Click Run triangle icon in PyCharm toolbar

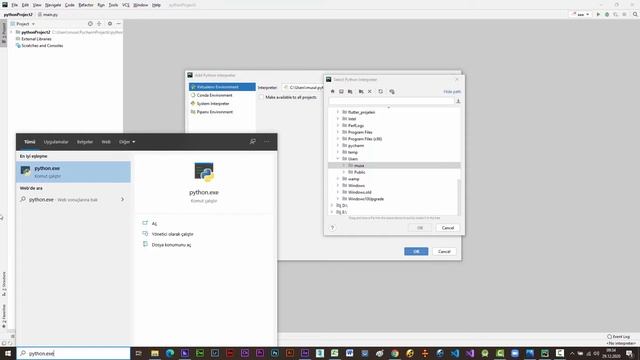click(x=598, y=14)
